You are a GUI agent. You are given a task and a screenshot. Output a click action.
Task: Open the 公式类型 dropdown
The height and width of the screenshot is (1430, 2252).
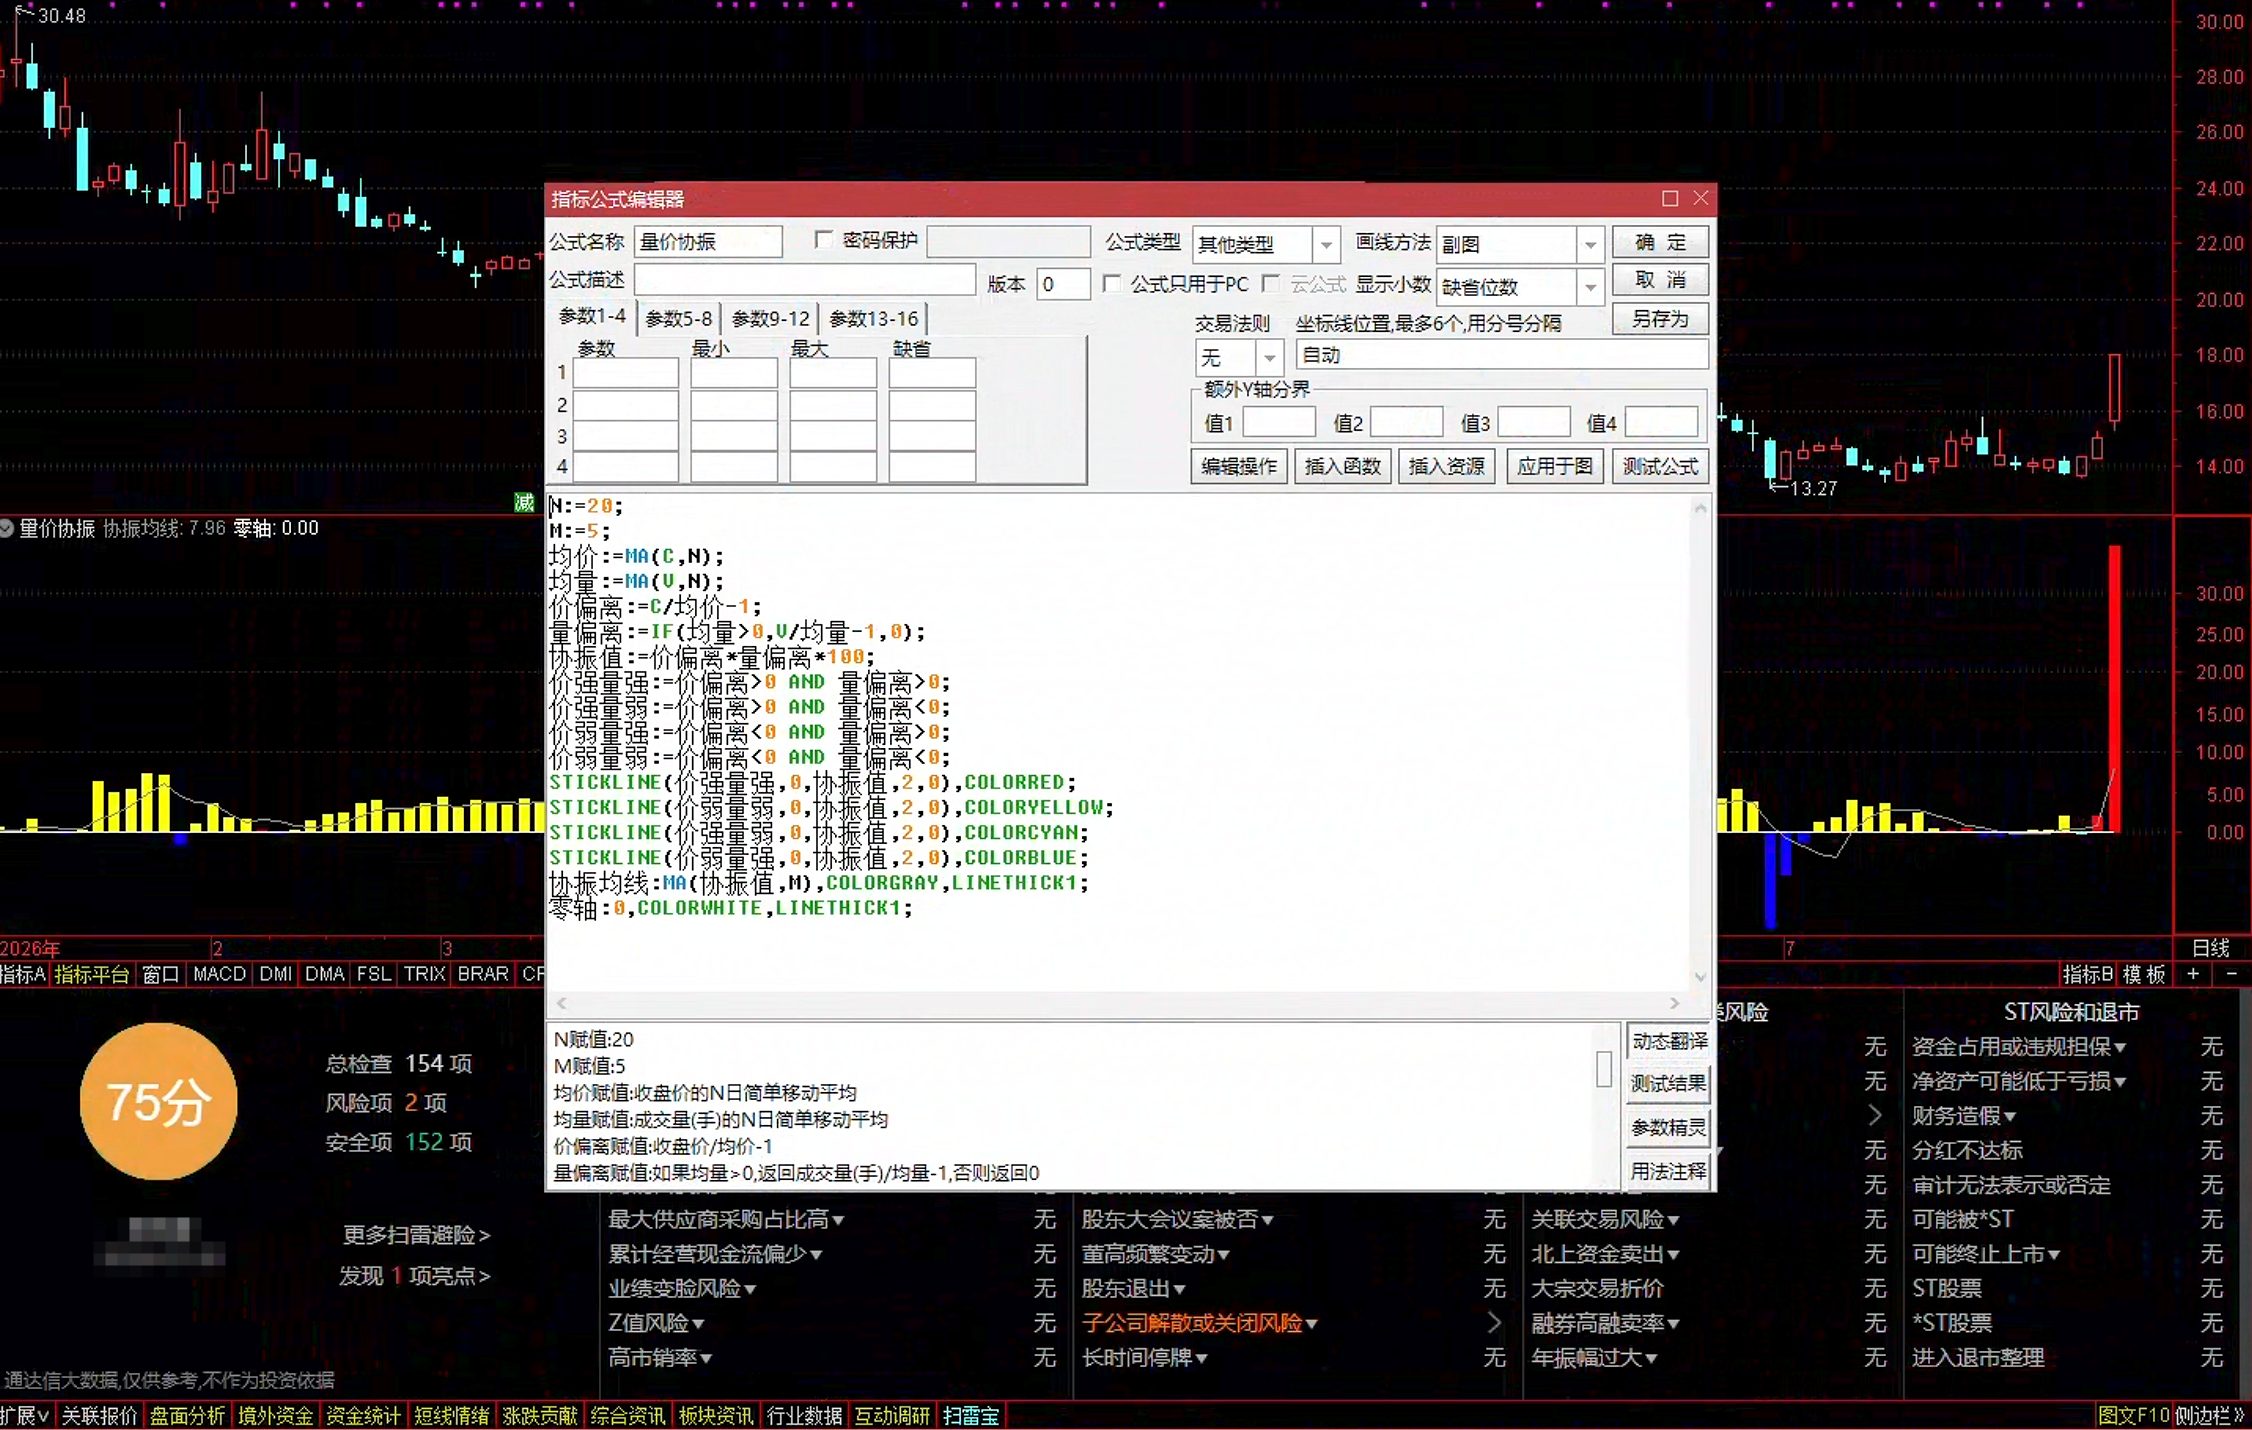1326,244
